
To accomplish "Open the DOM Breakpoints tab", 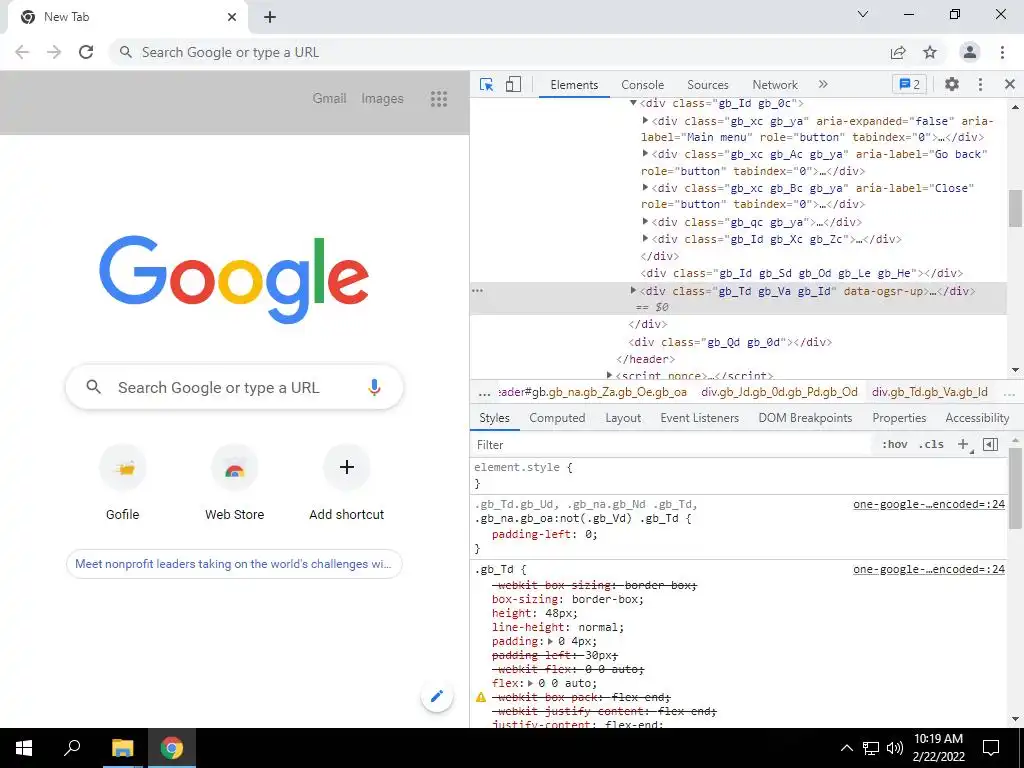I will point(805,418).
